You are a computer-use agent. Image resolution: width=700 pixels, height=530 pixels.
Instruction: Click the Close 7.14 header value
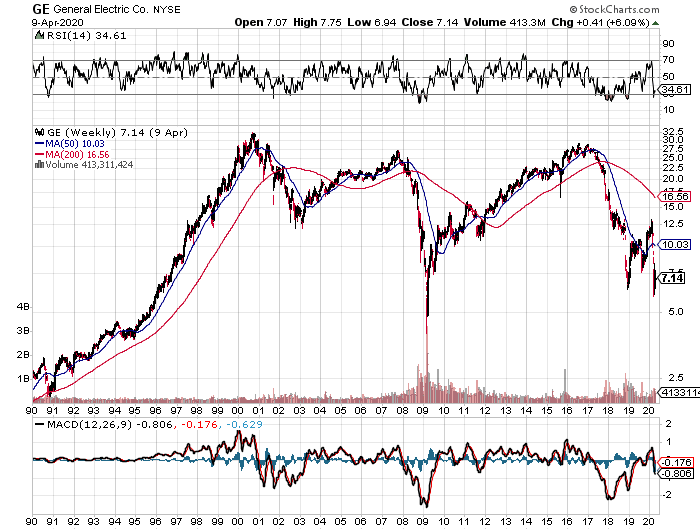pyautogui.click(x=430, y=22)
